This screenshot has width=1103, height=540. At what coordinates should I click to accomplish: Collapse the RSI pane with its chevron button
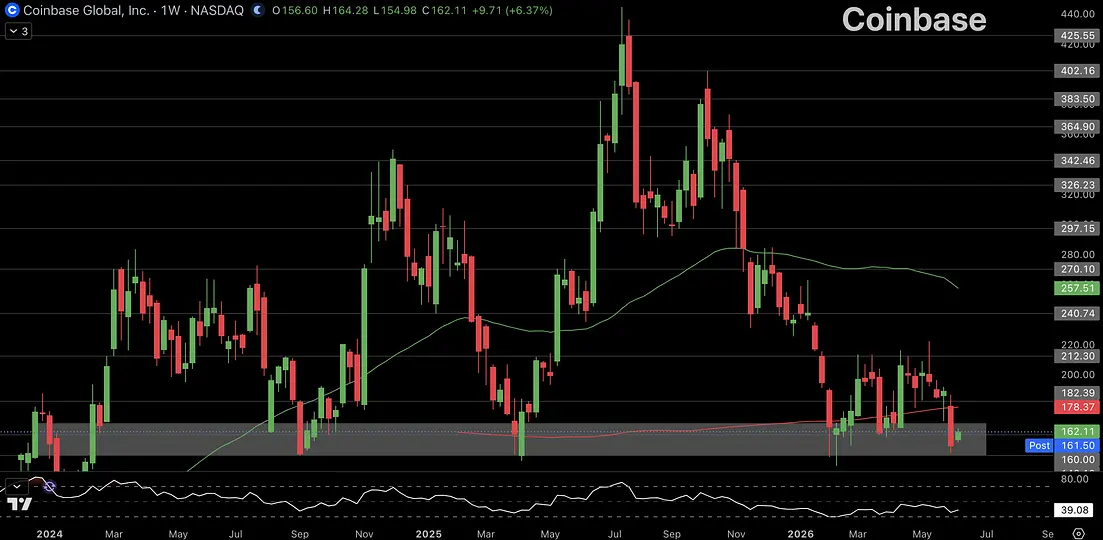(x=17, y=486)
